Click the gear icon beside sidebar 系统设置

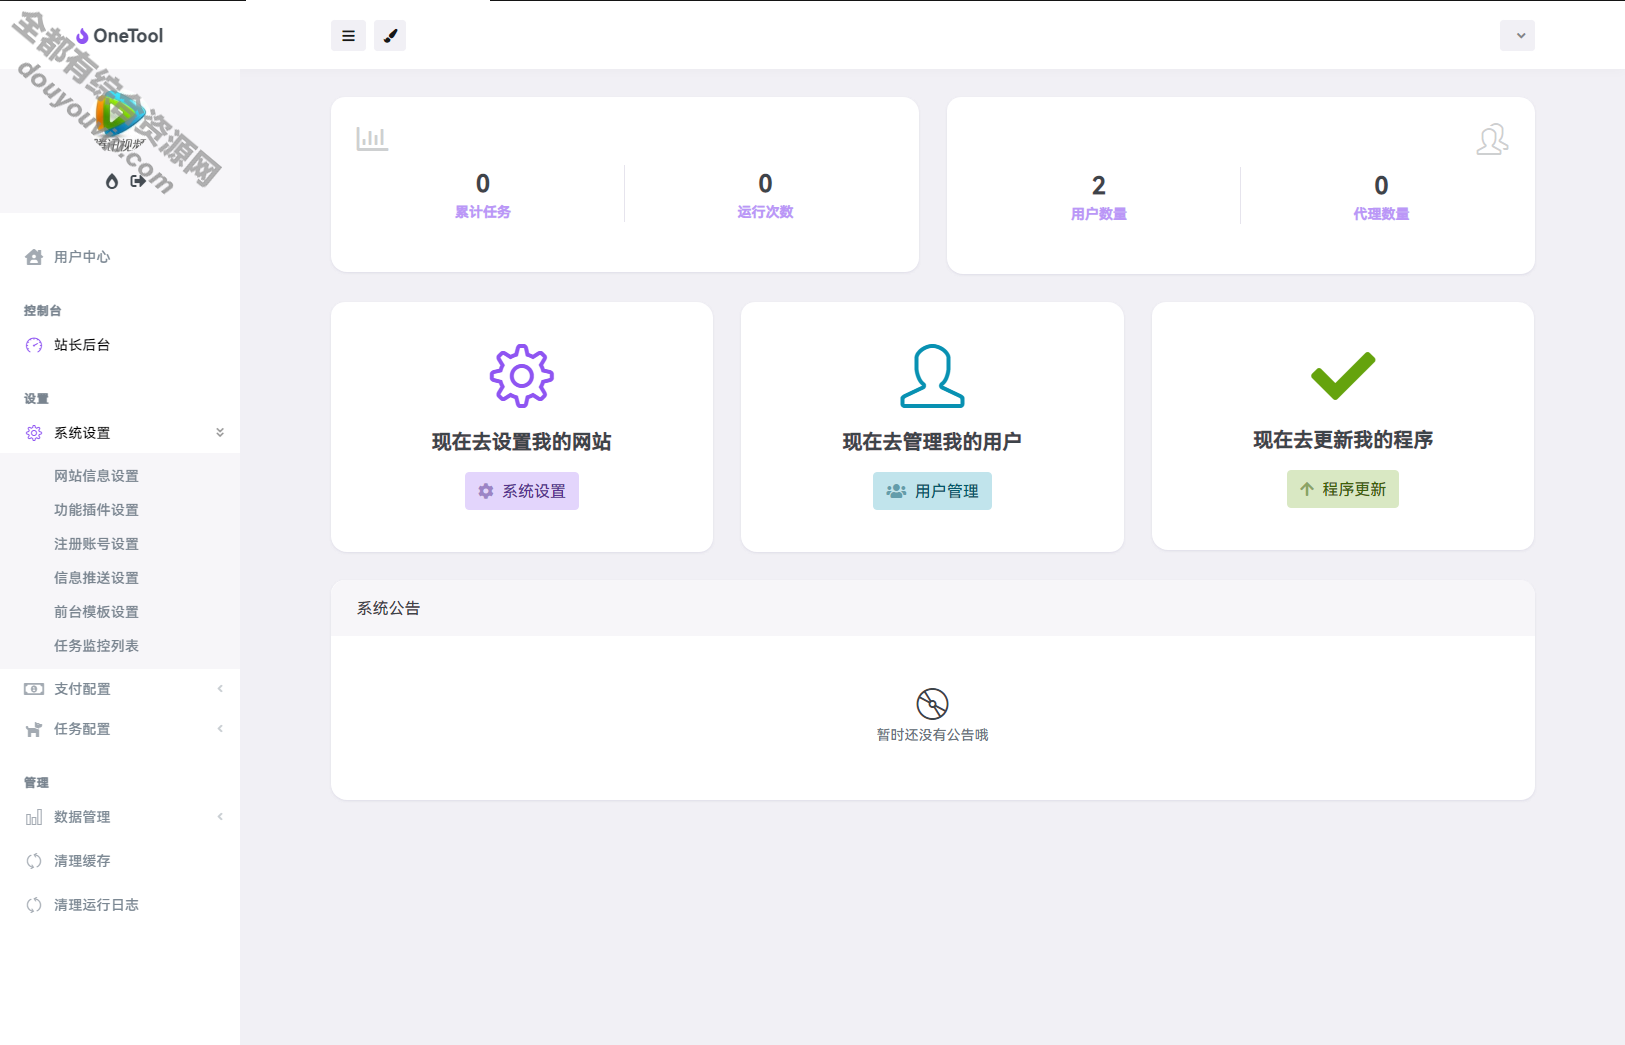click(x=34, y=433)
